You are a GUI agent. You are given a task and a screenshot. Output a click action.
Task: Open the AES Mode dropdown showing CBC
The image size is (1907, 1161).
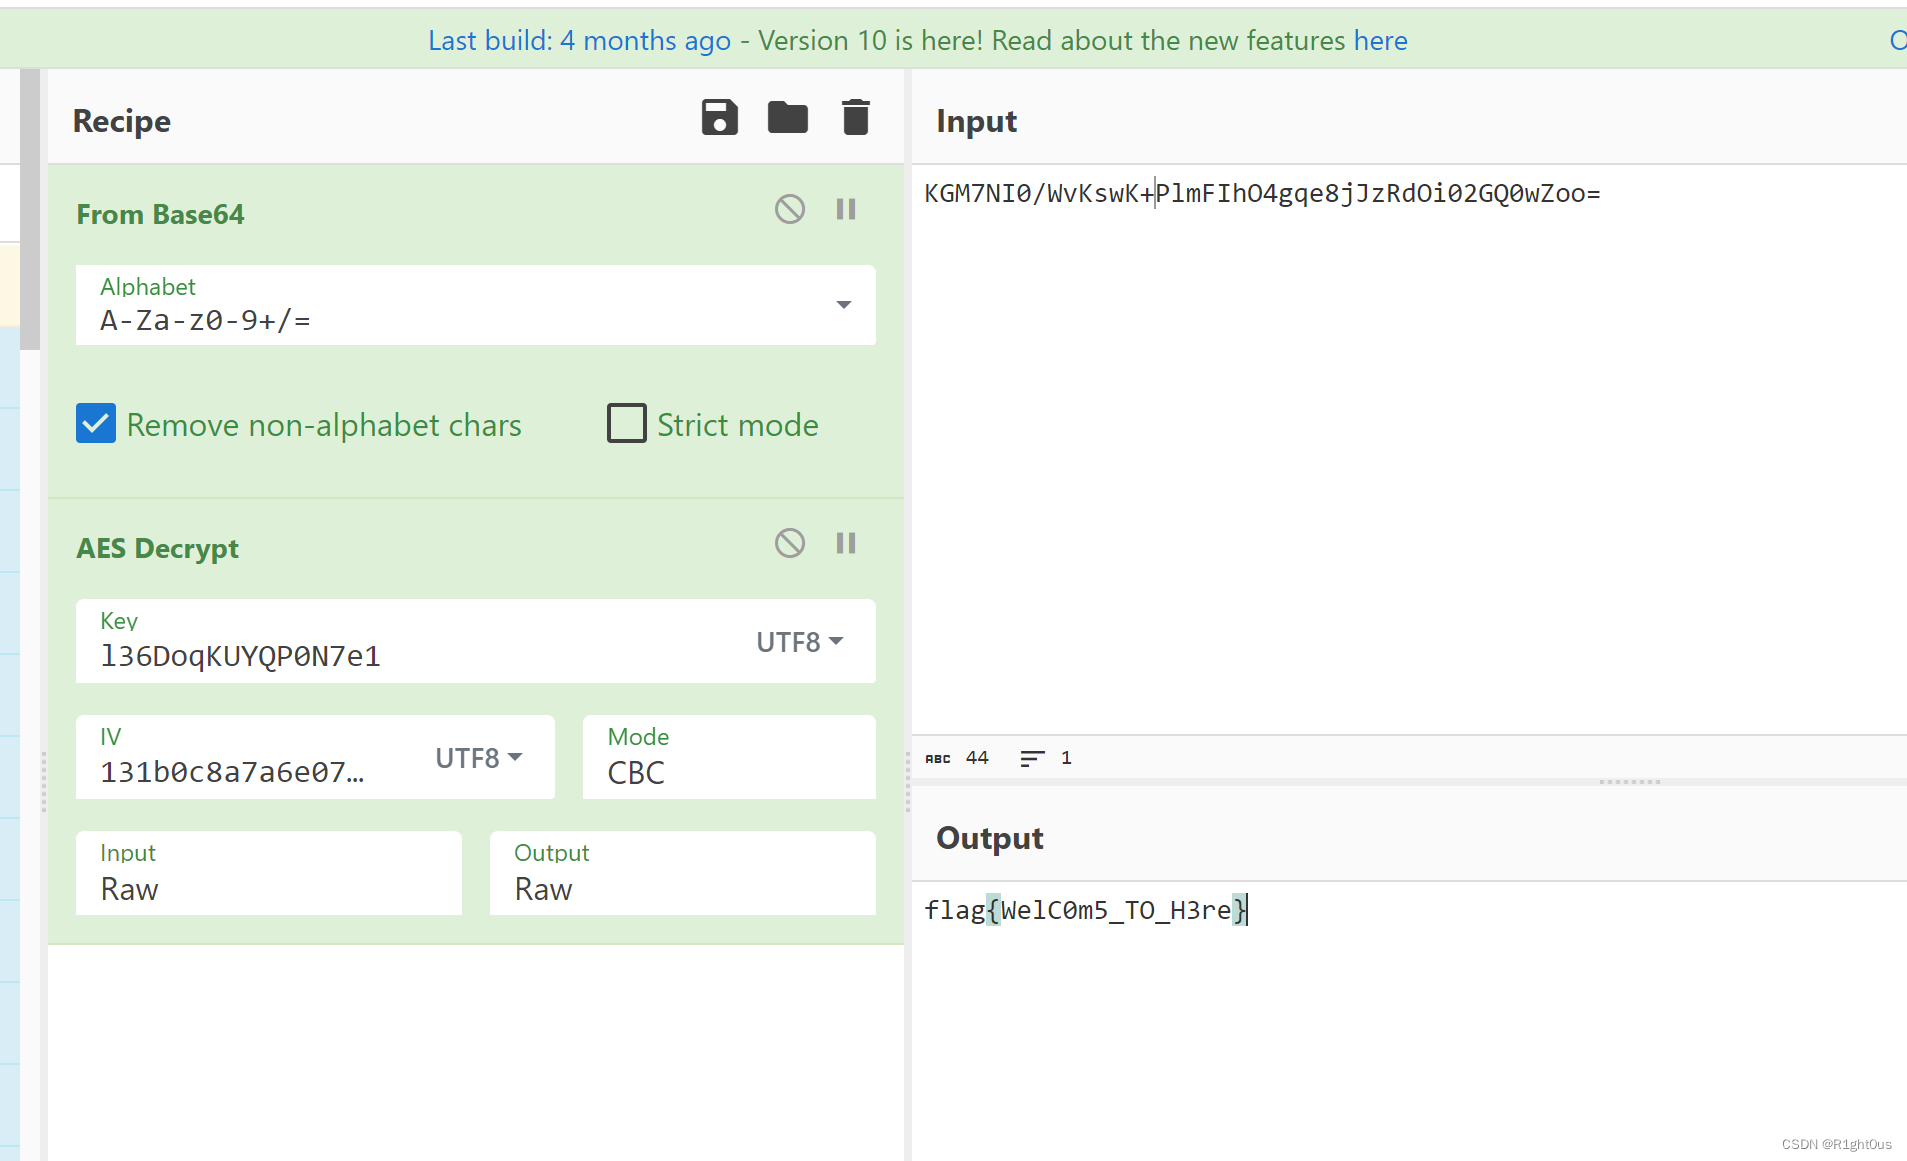coord(729,757)
